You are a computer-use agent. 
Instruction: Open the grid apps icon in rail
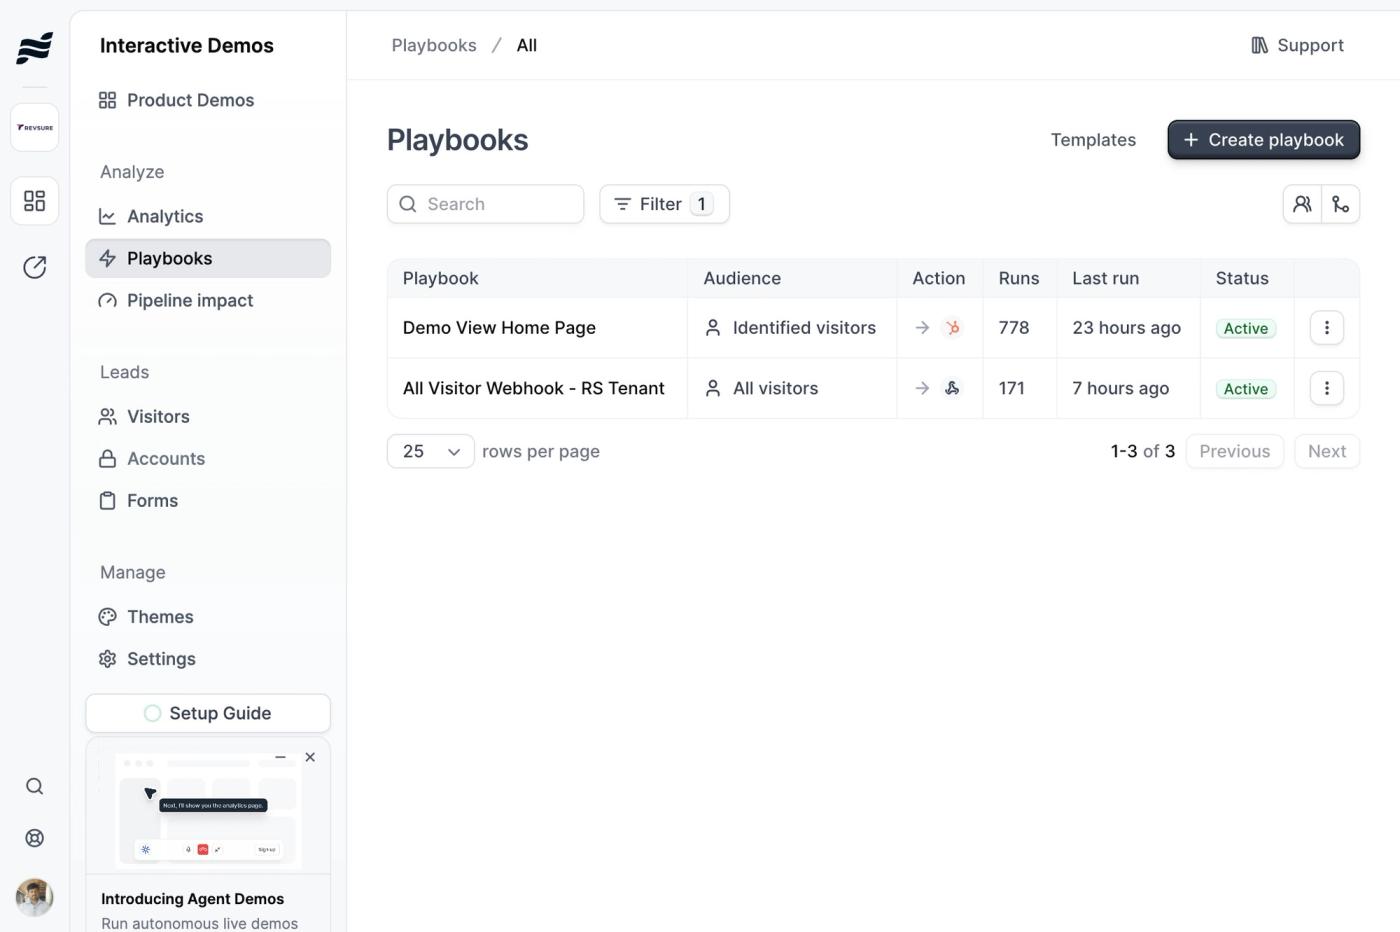tap(35, 201)
